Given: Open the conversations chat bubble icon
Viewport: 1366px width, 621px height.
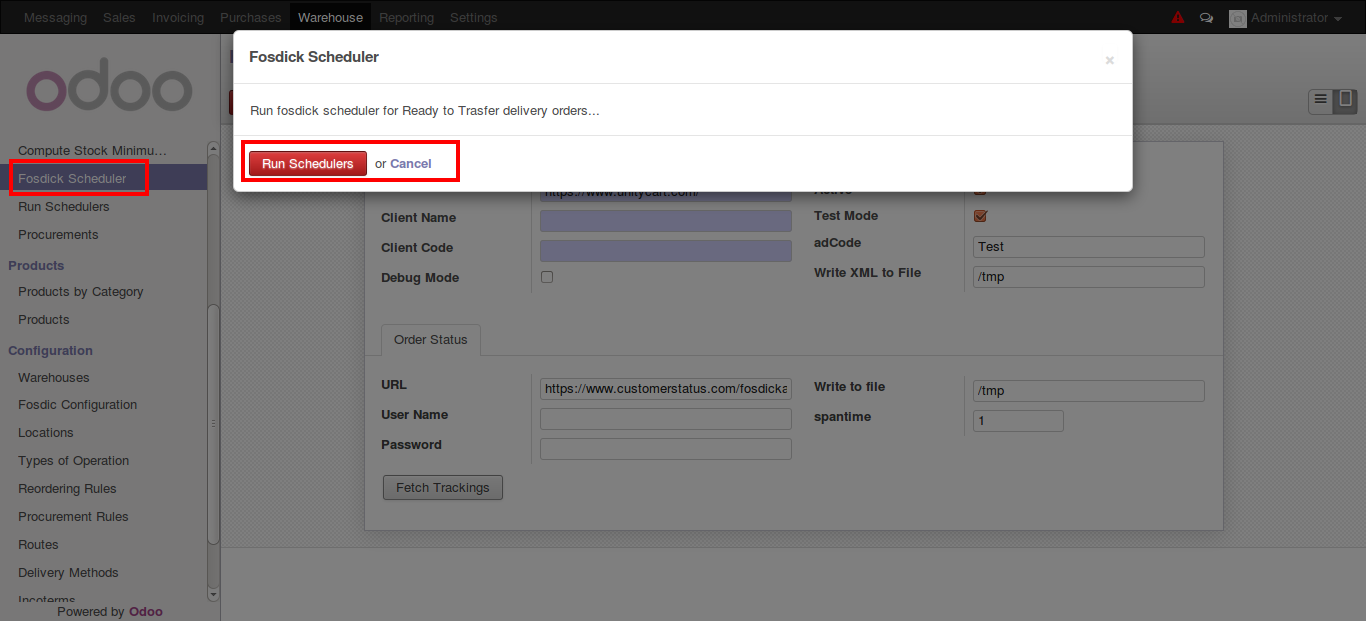Looking at the screenshot, I should pyautogui.click(x=1206, y=18).
